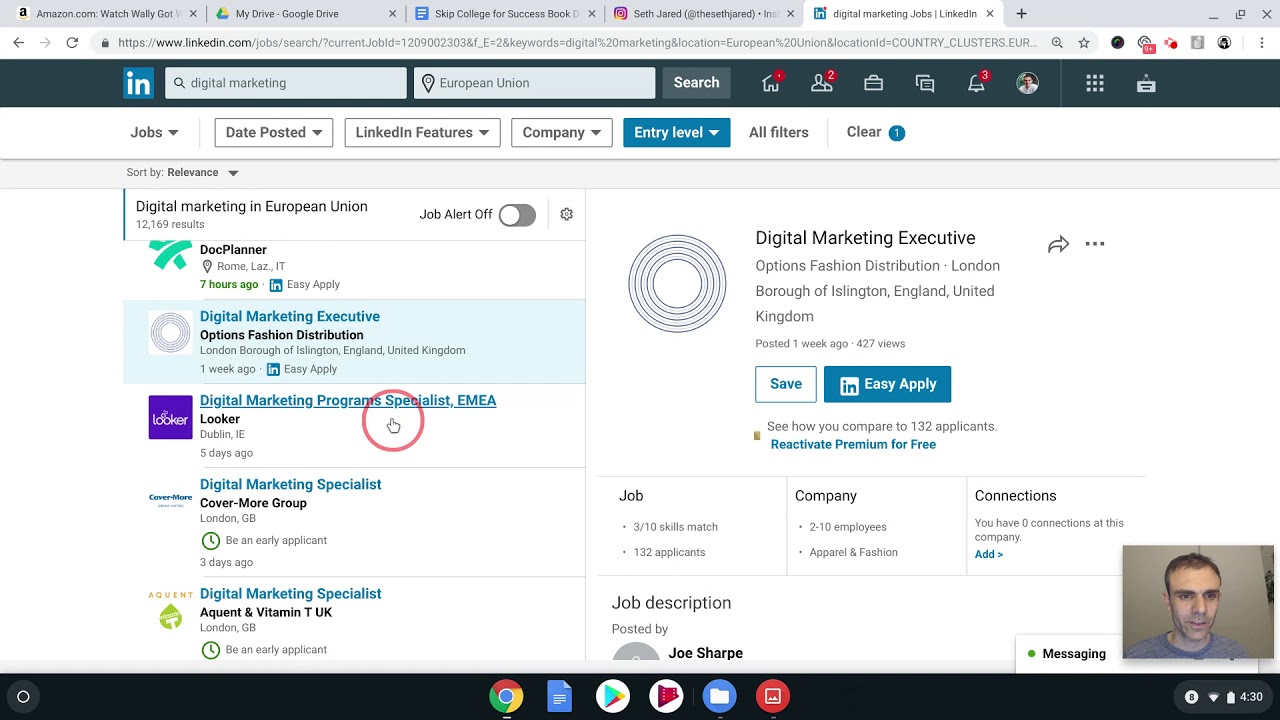Toggle Job Alert switch on
The image size is (1280, 720).
pos(517,215)
